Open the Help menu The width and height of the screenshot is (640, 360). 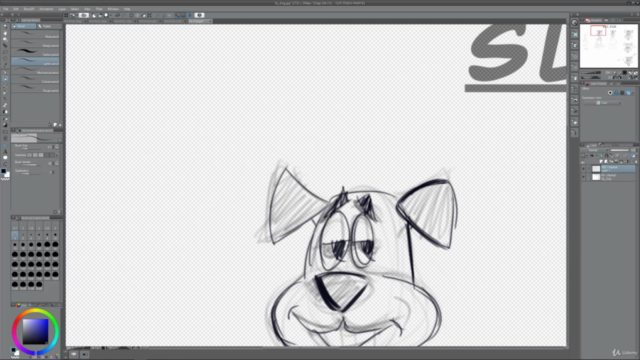(127, 9)
